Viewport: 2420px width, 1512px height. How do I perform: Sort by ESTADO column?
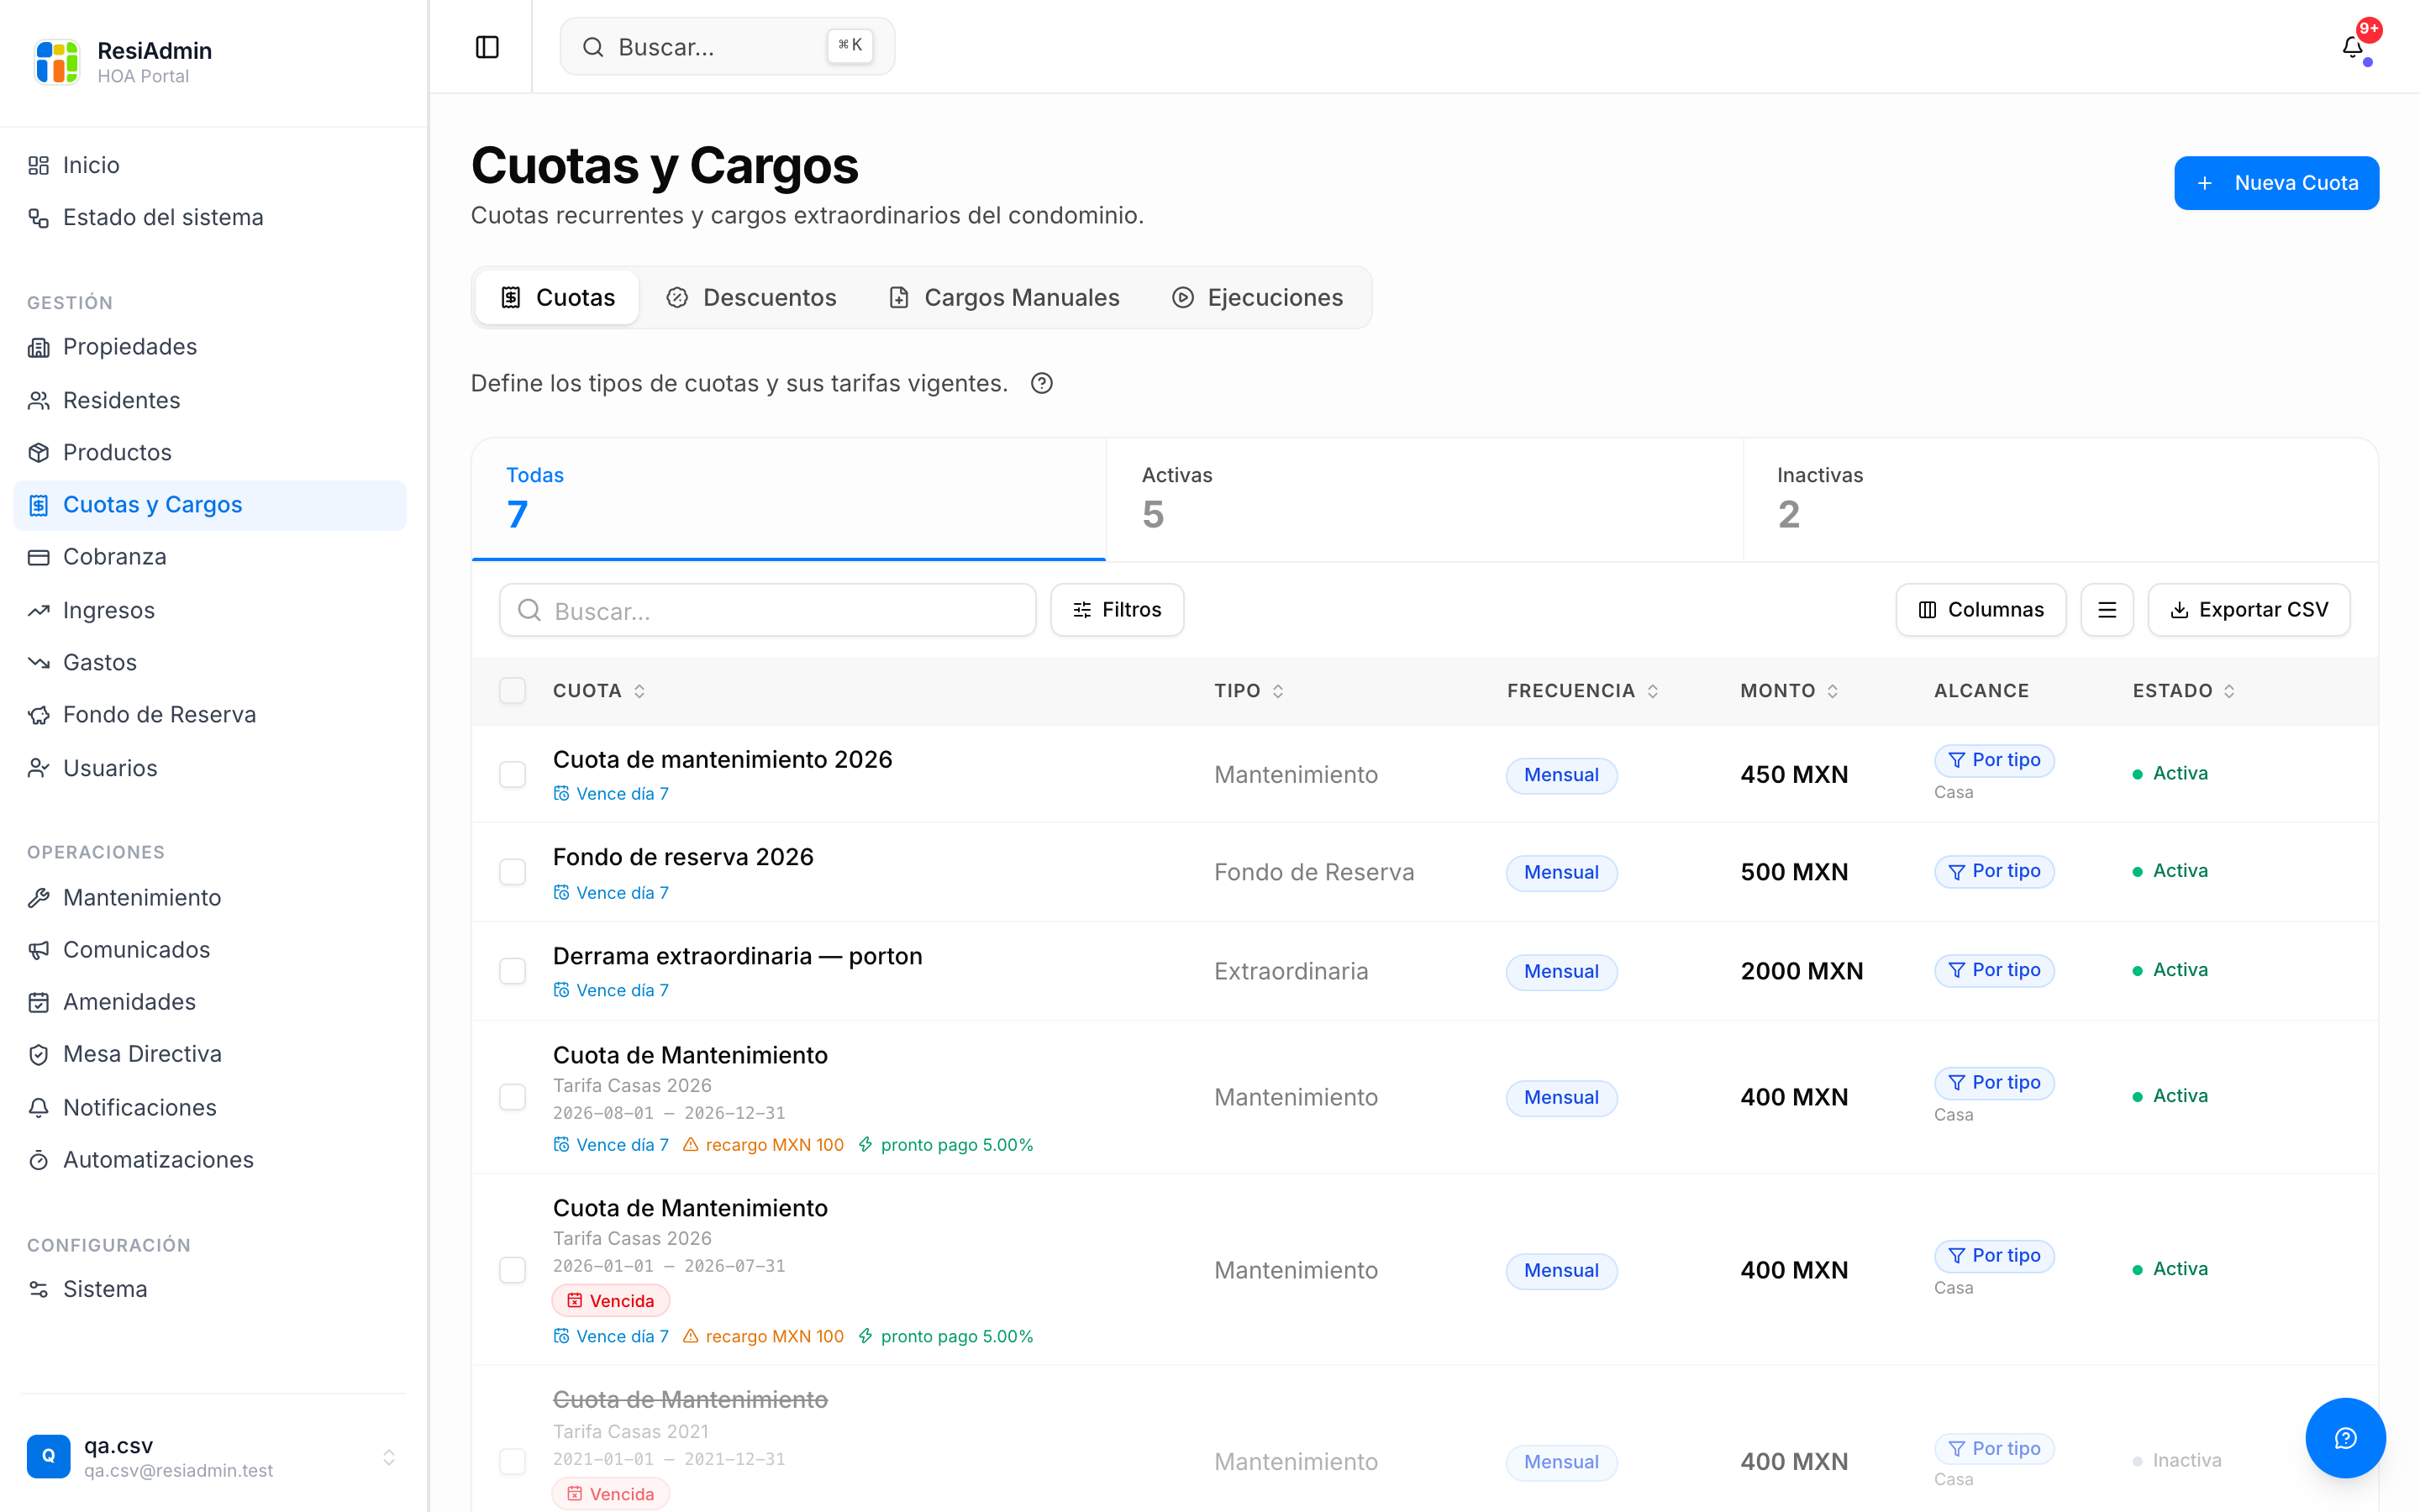click(2183, 690)
